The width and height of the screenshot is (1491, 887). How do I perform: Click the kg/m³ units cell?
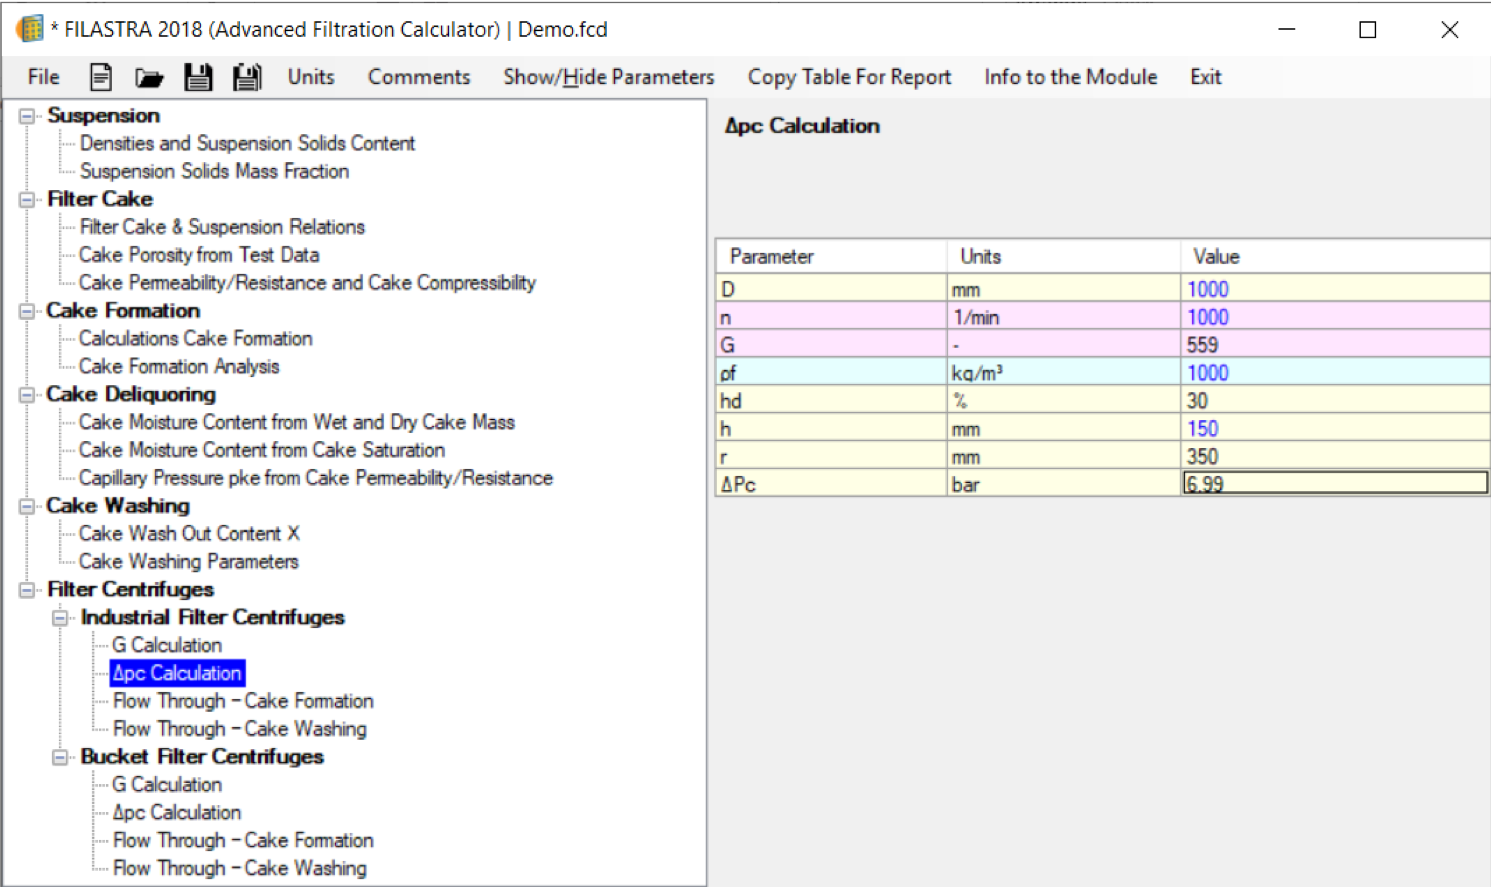[x=1063, y=373]
